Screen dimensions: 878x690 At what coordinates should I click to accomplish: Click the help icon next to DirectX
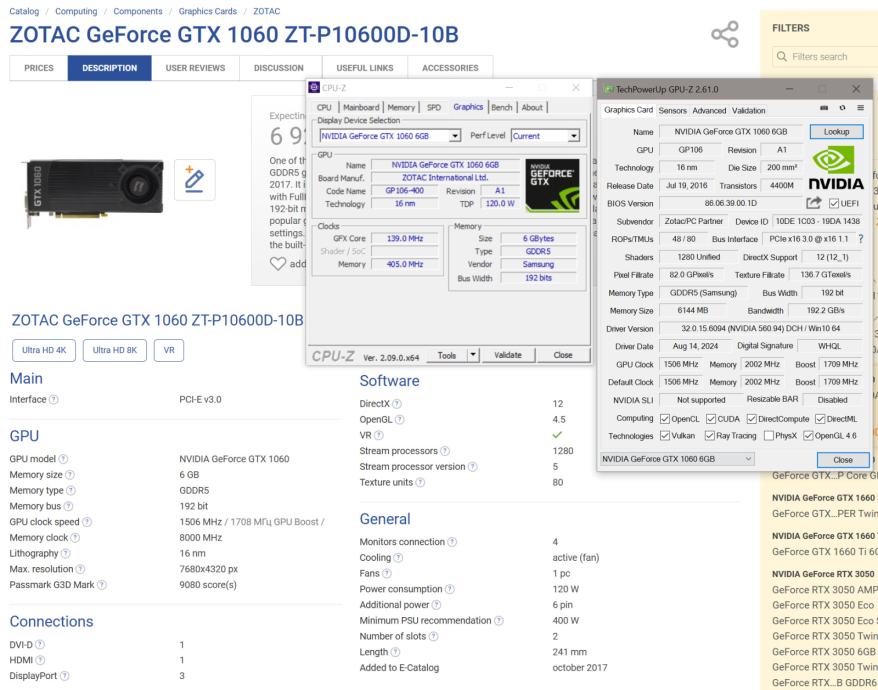point(396,403)
